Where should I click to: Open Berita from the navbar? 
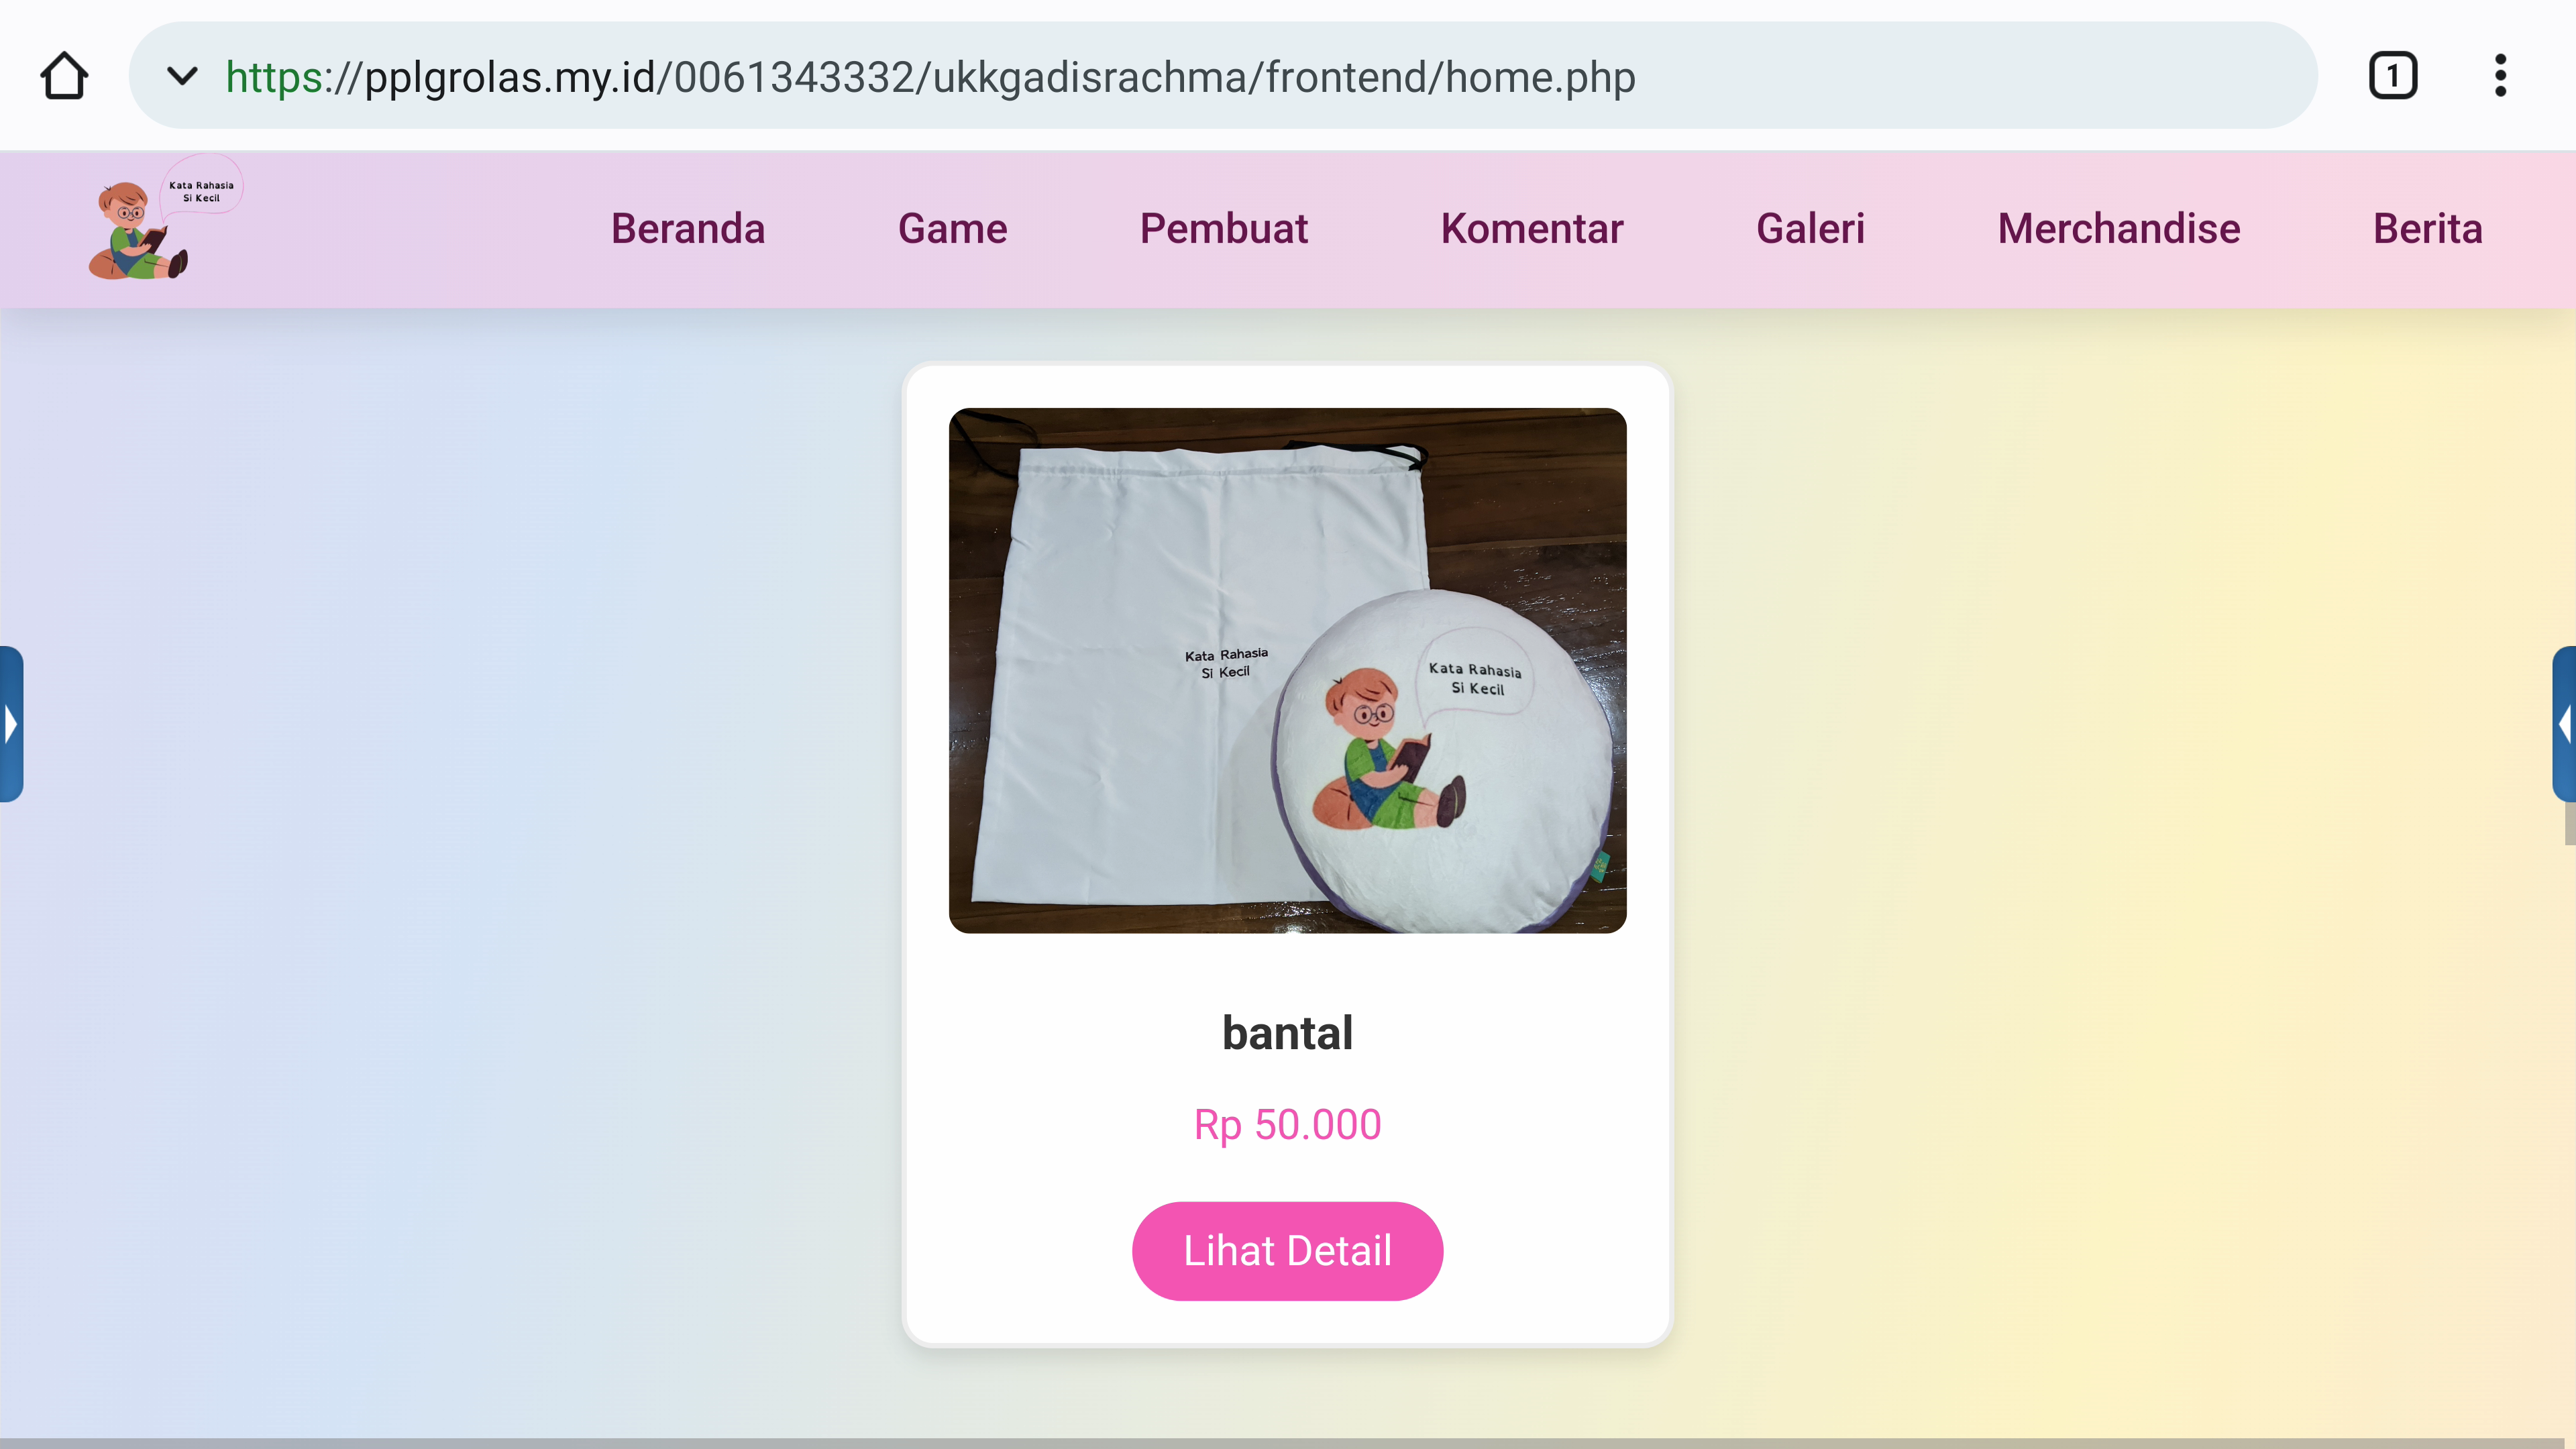click(x=2428, y=229)
